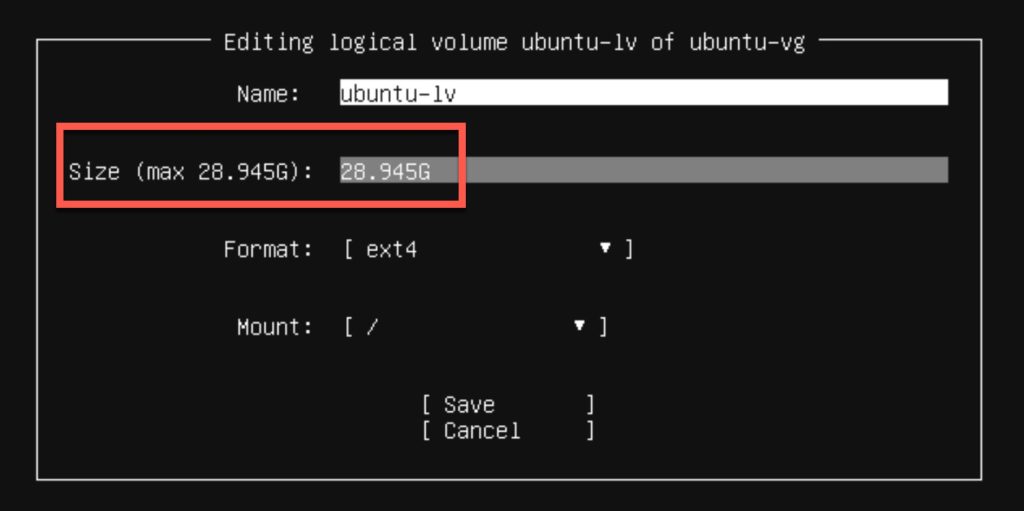This screenshot has height=511, width=1024.
Task: Click closing bracket of the Save button
Action: coord(590,405)
